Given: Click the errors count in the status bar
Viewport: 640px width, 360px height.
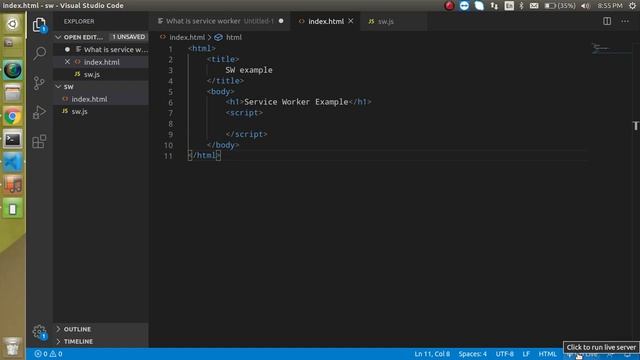Looking at the screenshot, I should pos(41,354).
